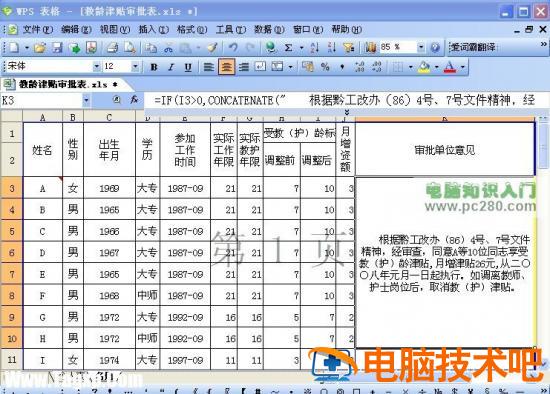
Task: Open the 插入 menu
Action: (x=153, y=29)
